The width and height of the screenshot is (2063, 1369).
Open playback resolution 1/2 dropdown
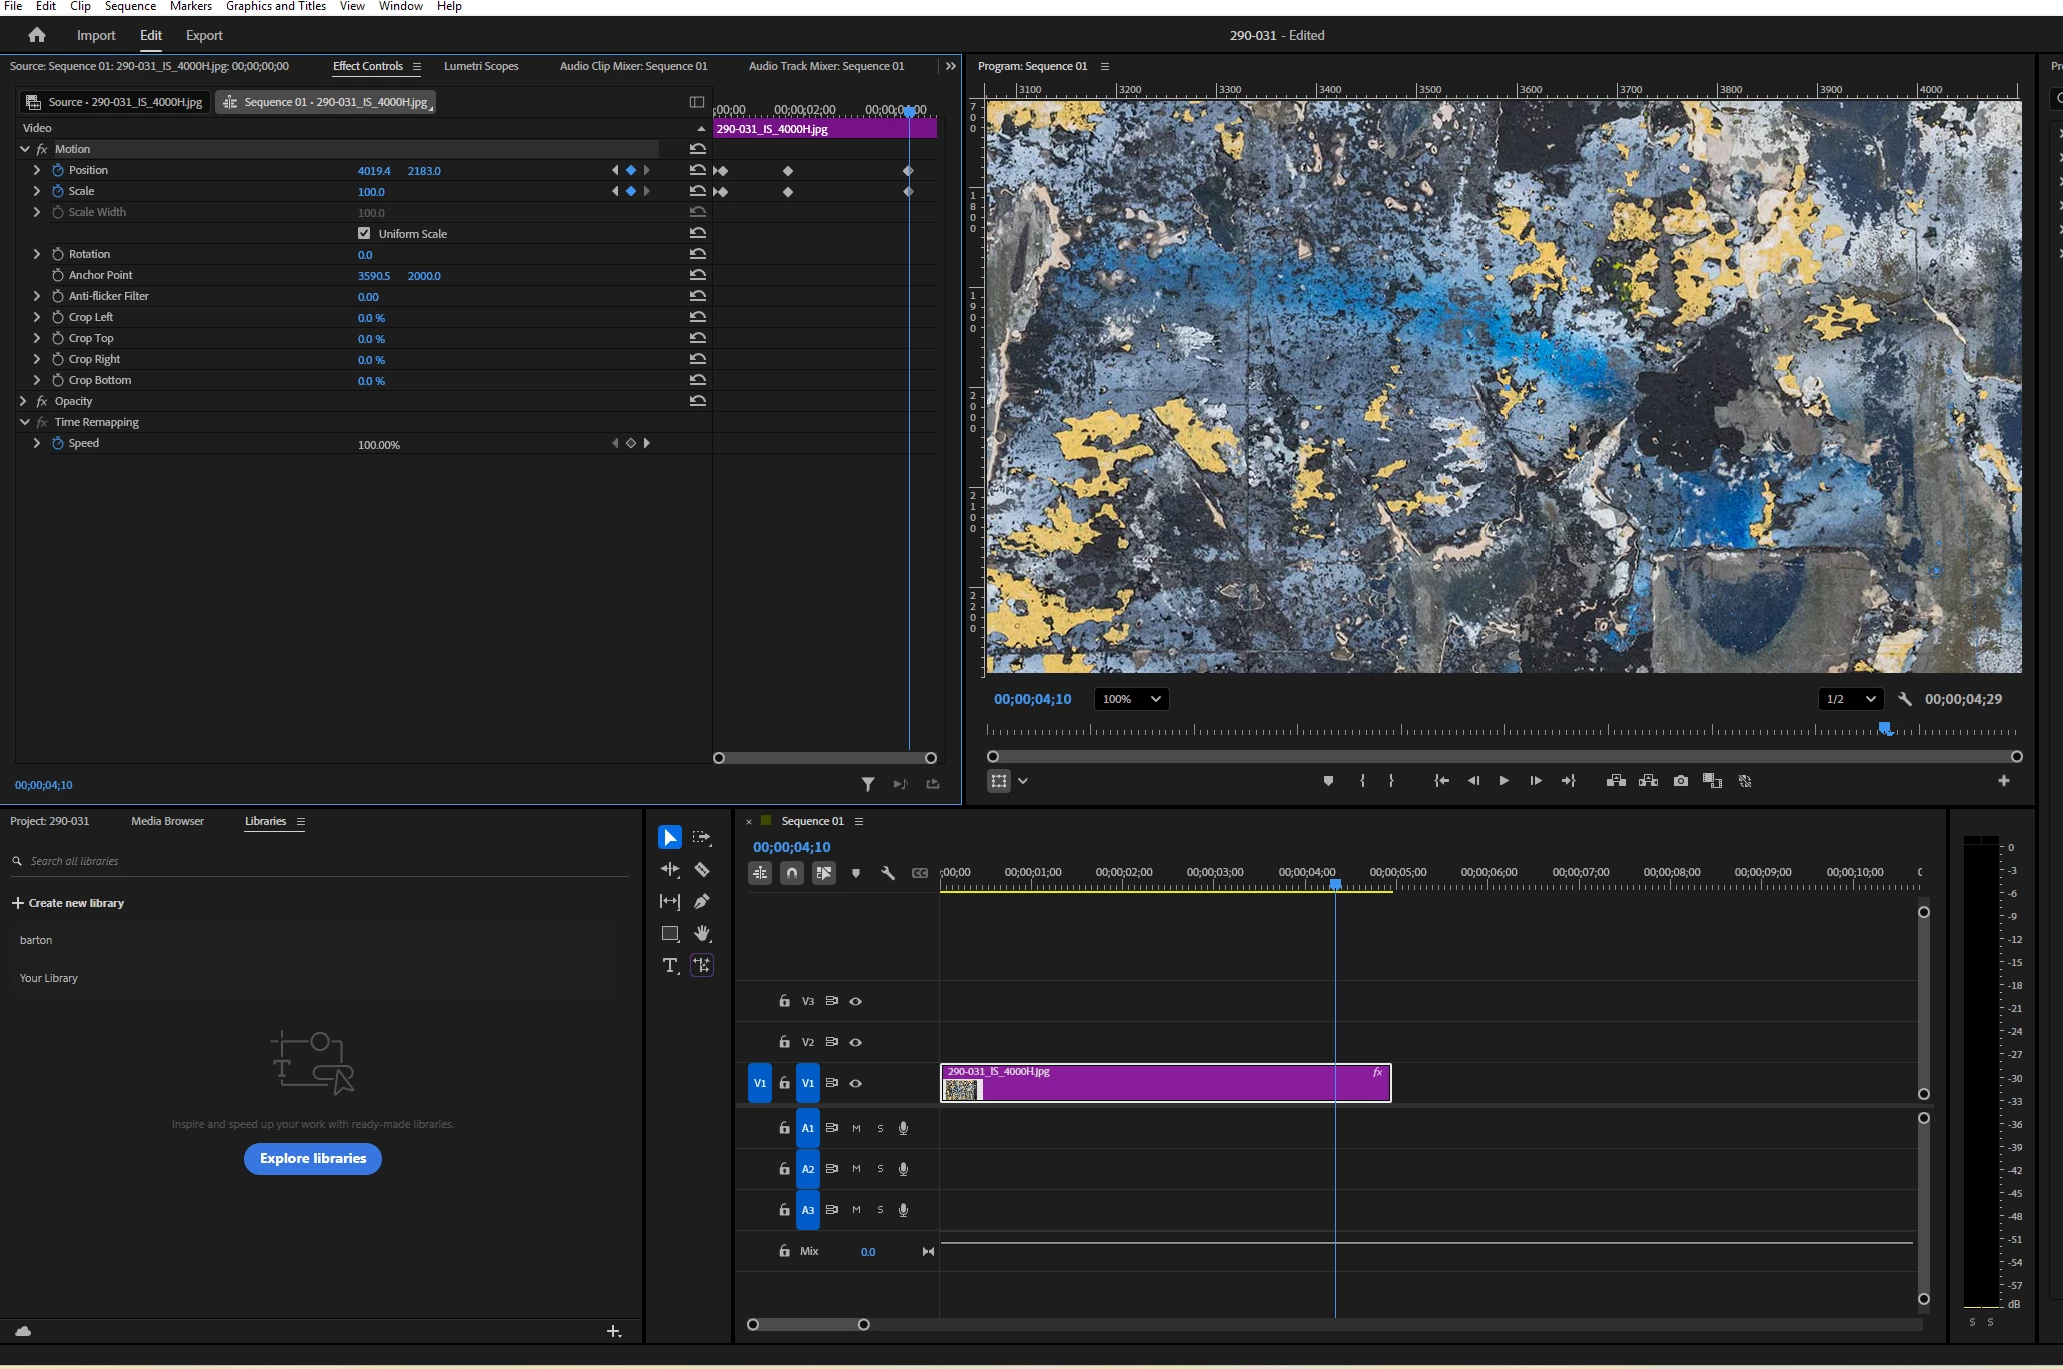pos(1849,699)
